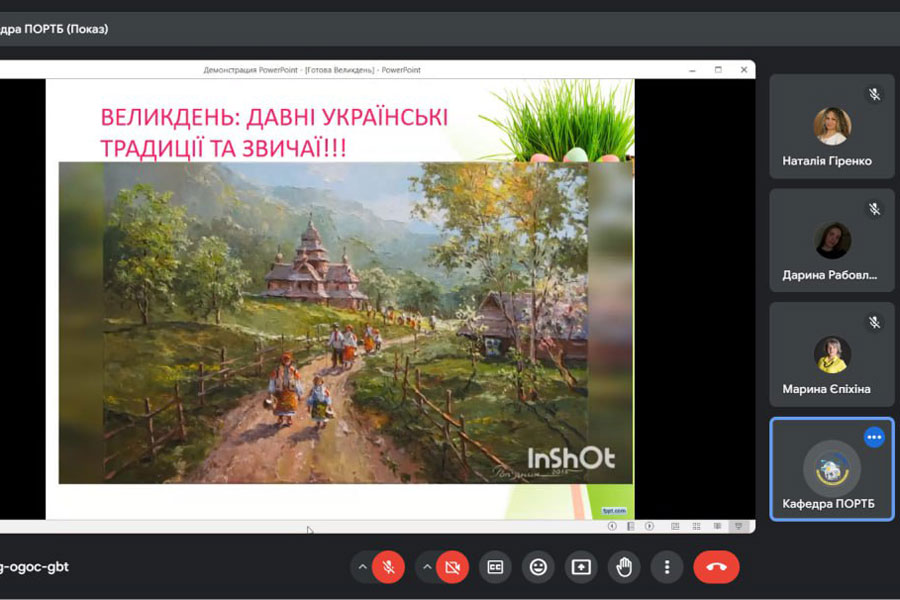The image size is (900, 600).
Task: Go to next slide arrow in PowerPoint status bar
Action: [x=649, y=527]
